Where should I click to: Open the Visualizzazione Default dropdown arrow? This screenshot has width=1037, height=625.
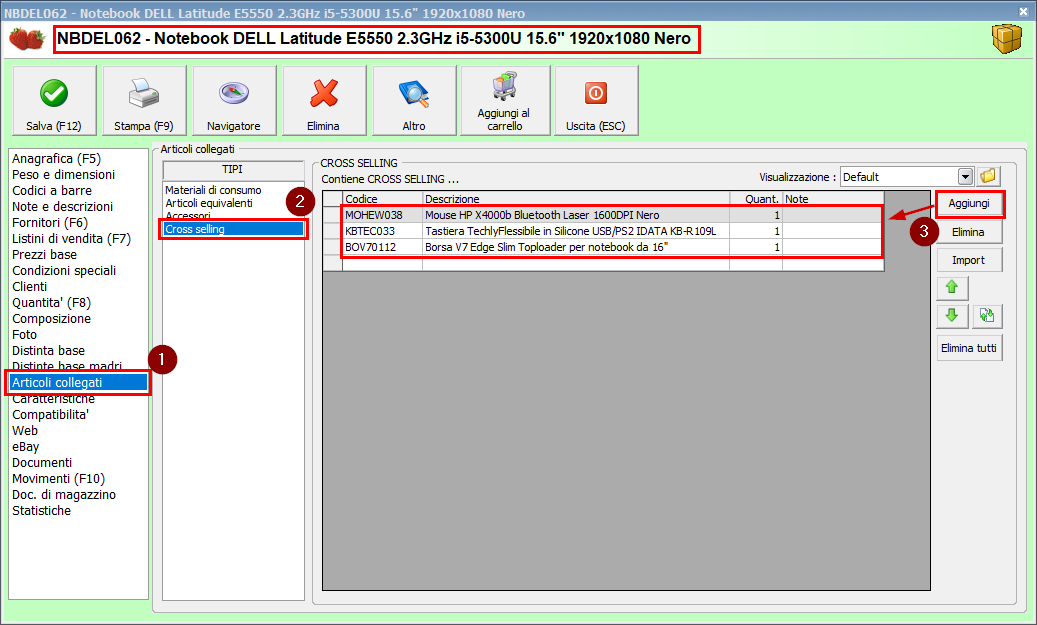tap(966, 177)
